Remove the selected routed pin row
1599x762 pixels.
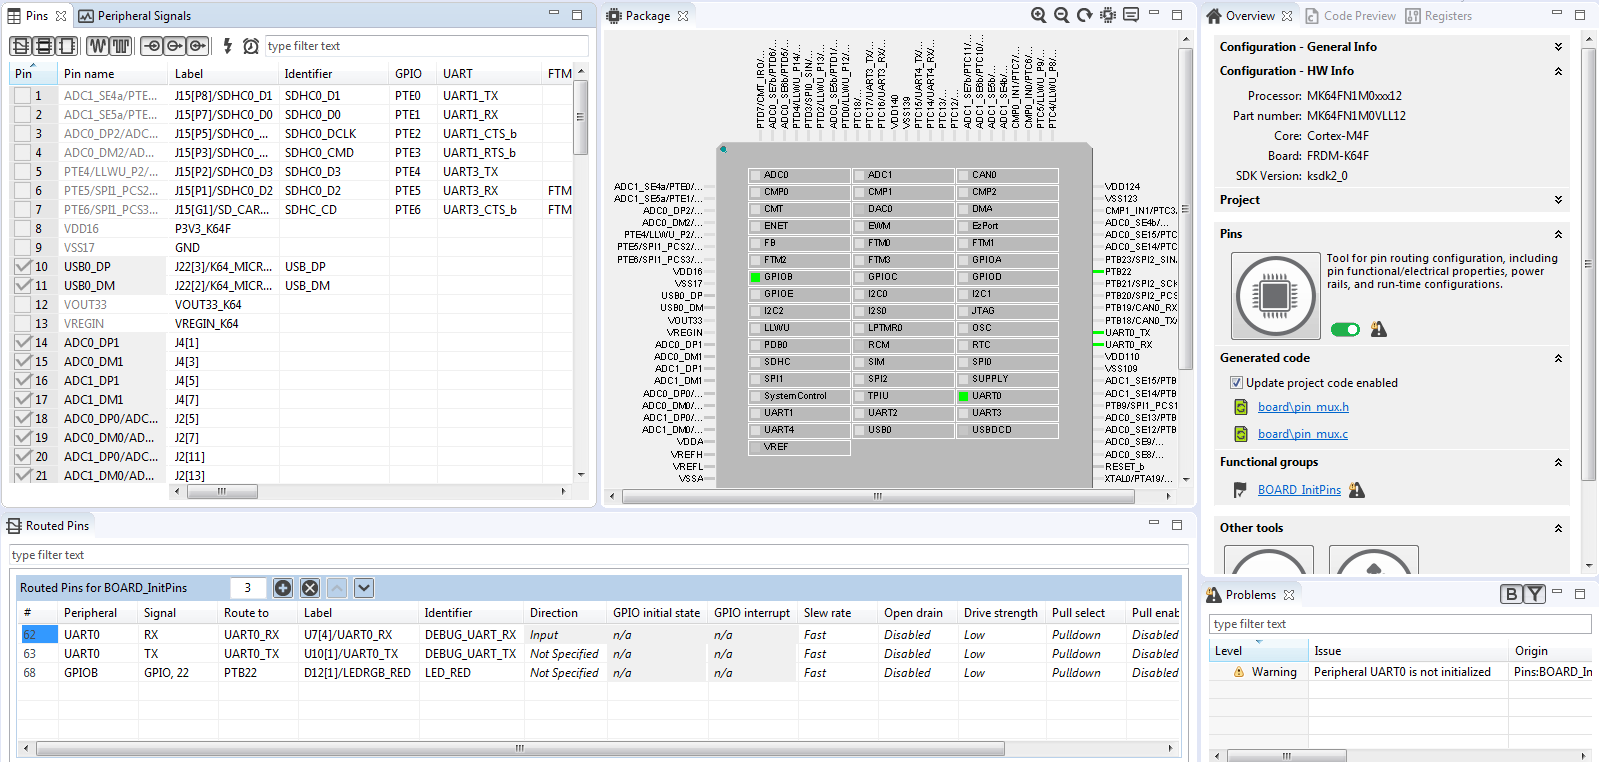(x=310, y=588)
